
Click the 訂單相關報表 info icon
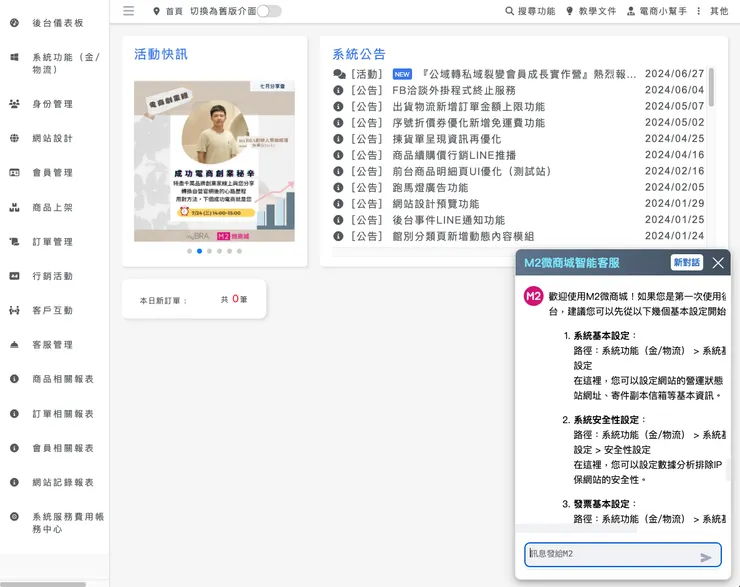tap(14, 414)
